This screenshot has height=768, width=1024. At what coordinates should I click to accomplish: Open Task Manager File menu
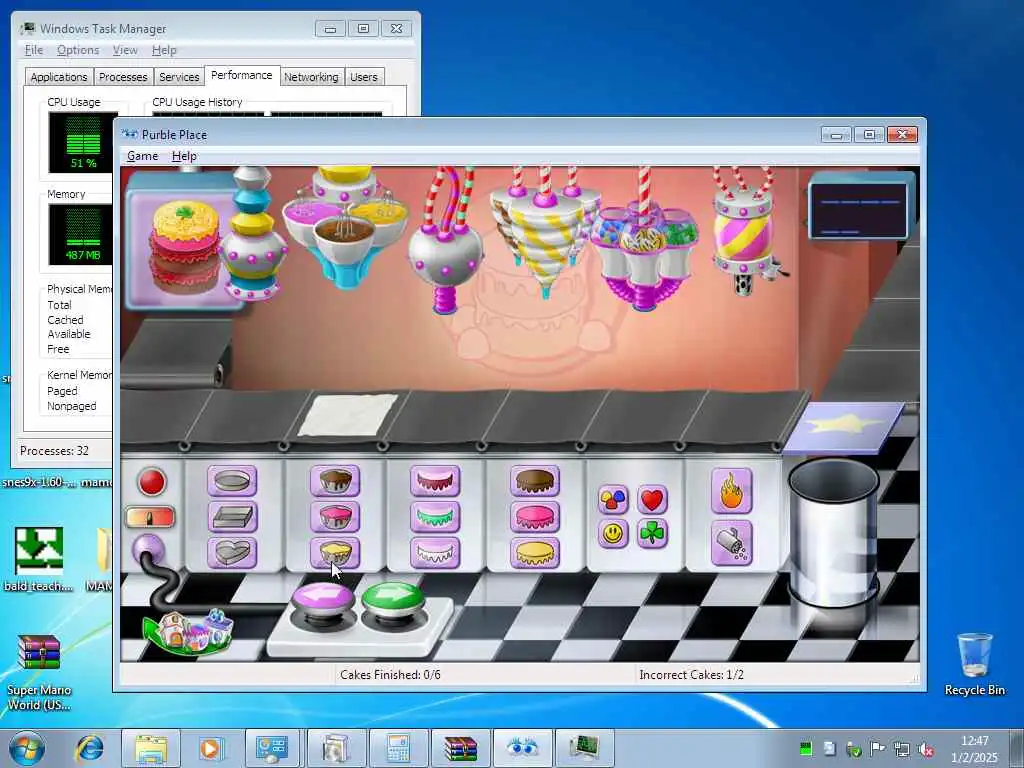click(34, 50)
